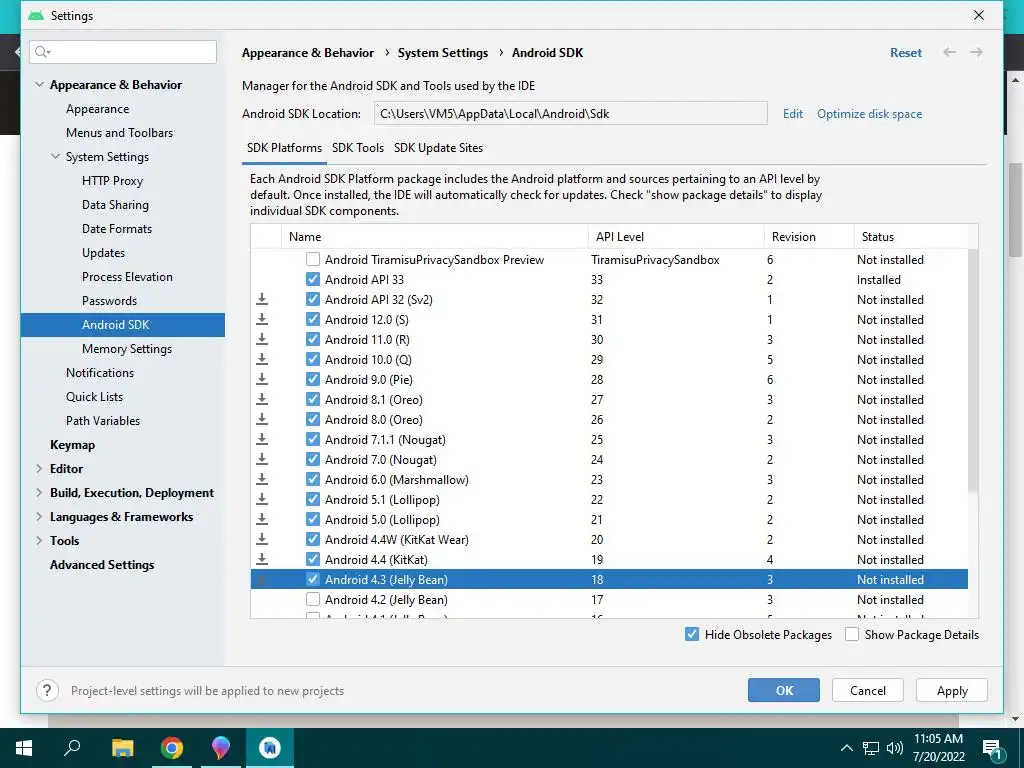Uncheck Android 4.3 (Jelly Bean) checkbox
The height and width of the screenshot is (768, 1024).
pos(313,579)
